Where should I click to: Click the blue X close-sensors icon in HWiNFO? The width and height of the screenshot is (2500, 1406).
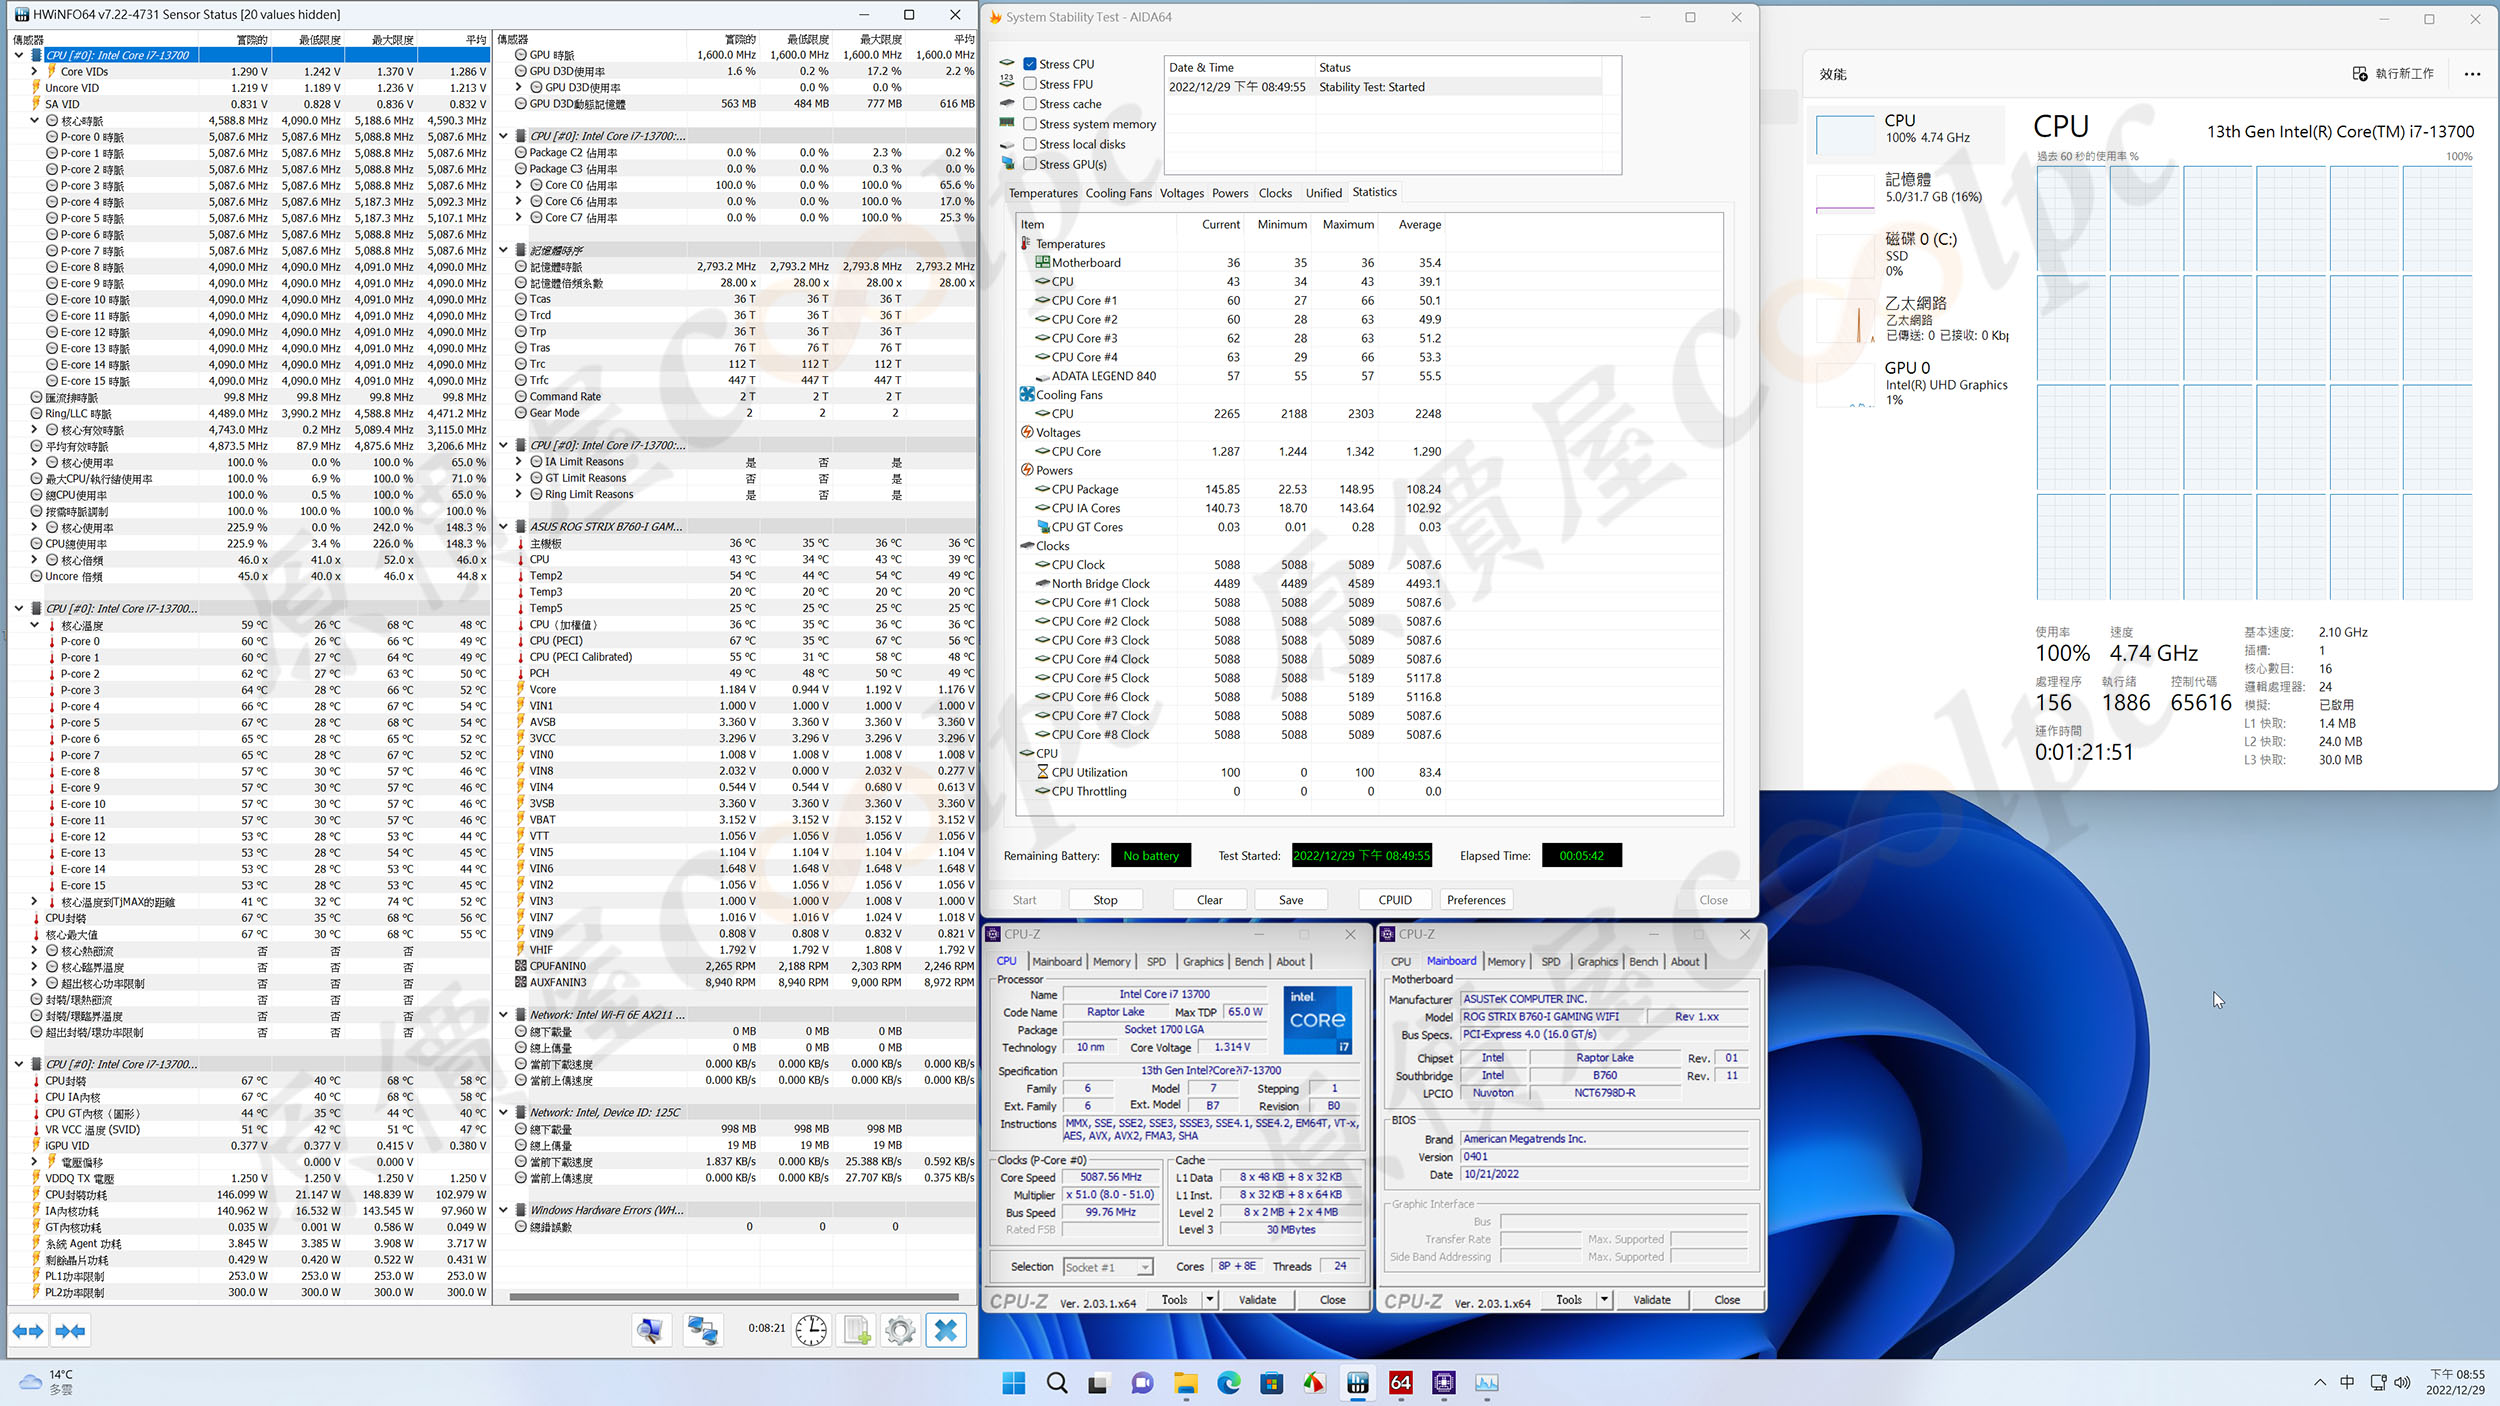coord(946,1330)
